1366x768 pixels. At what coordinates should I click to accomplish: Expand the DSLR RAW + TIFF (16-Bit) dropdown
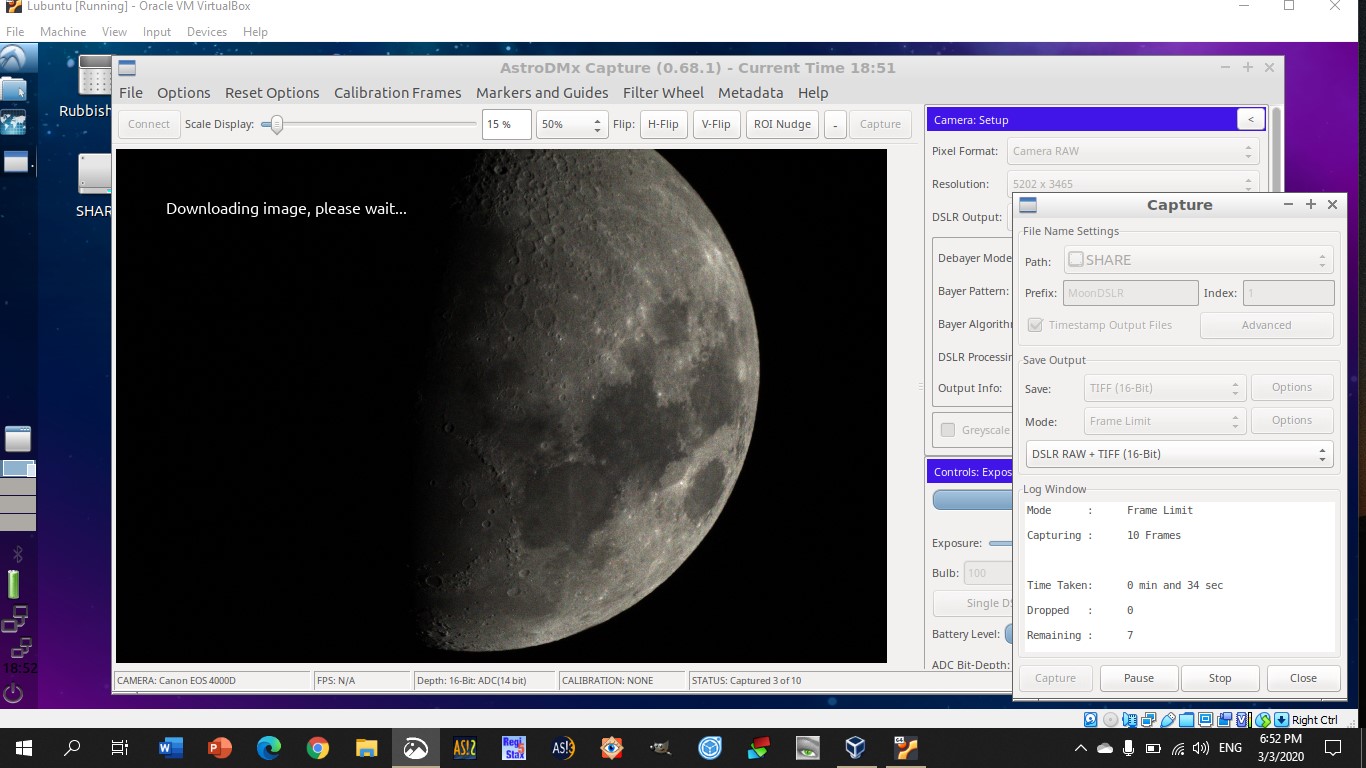click(1179, 454)
